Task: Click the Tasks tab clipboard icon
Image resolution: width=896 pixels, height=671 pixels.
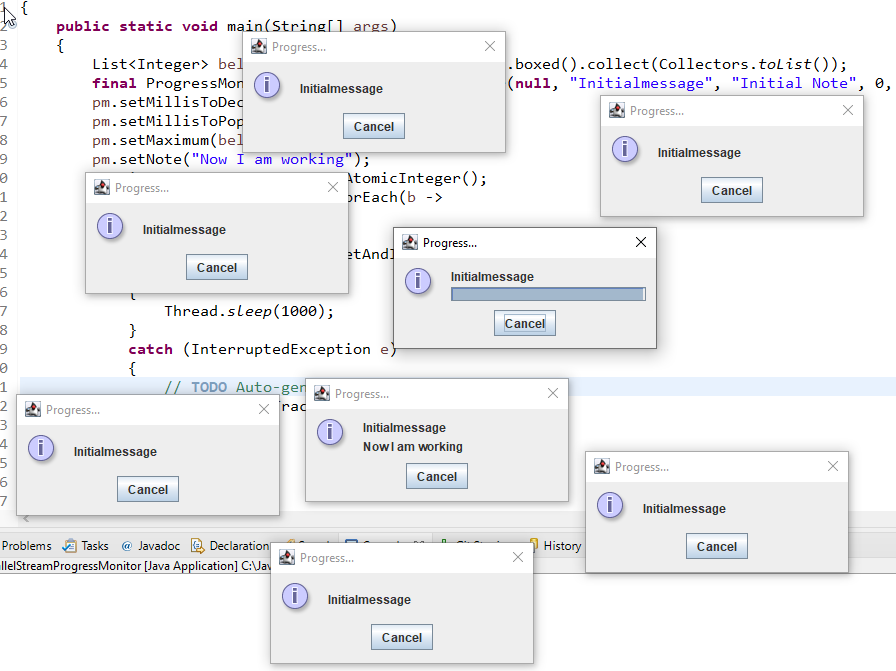Action: click(69, 546)
